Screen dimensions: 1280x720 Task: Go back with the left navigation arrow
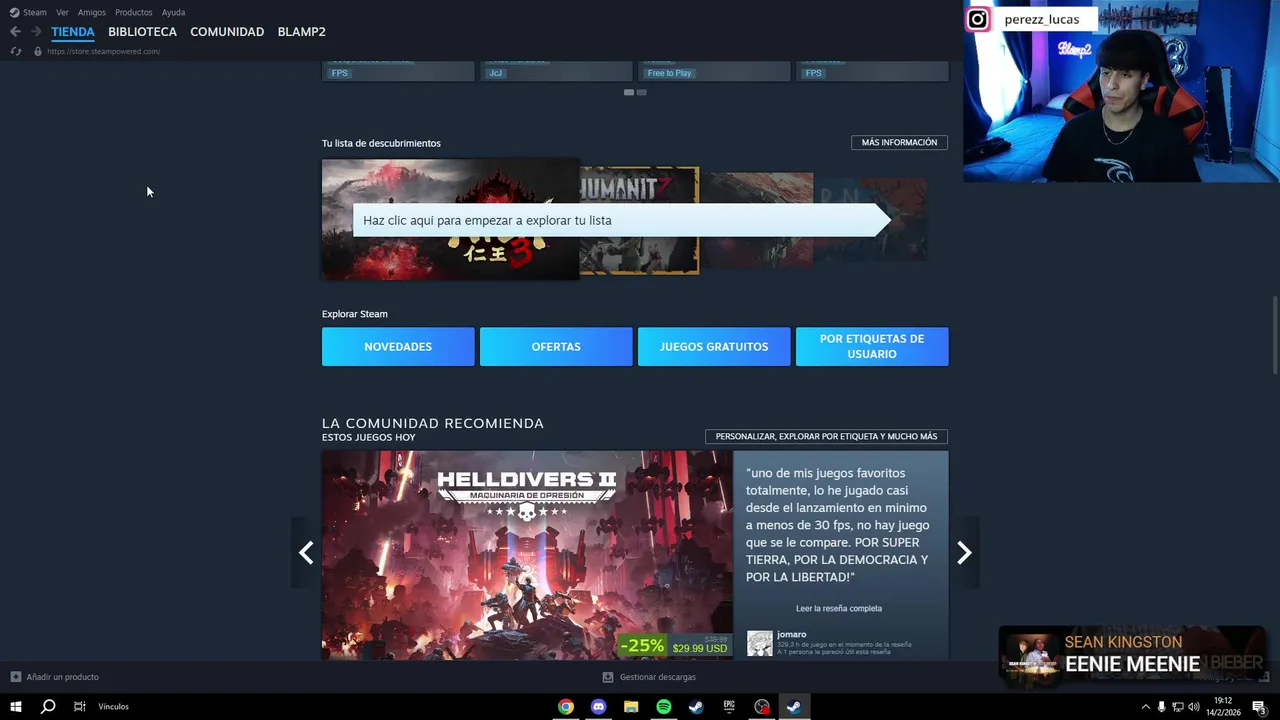15,32
